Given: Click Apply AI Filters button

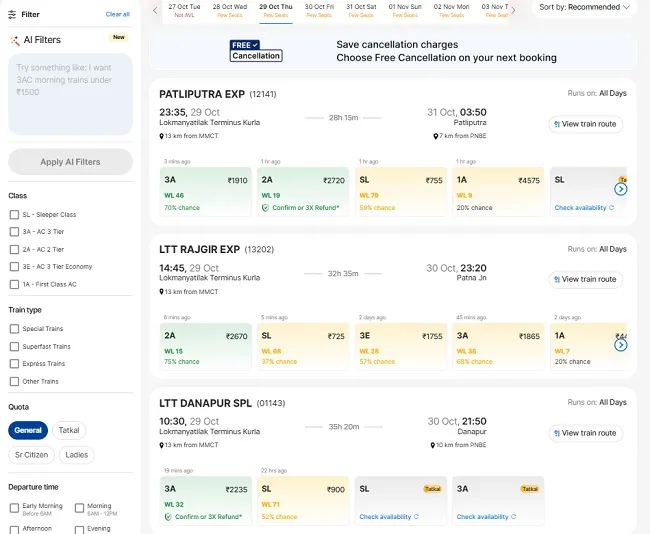Looking at the screenshot, I should coord(70,162).
